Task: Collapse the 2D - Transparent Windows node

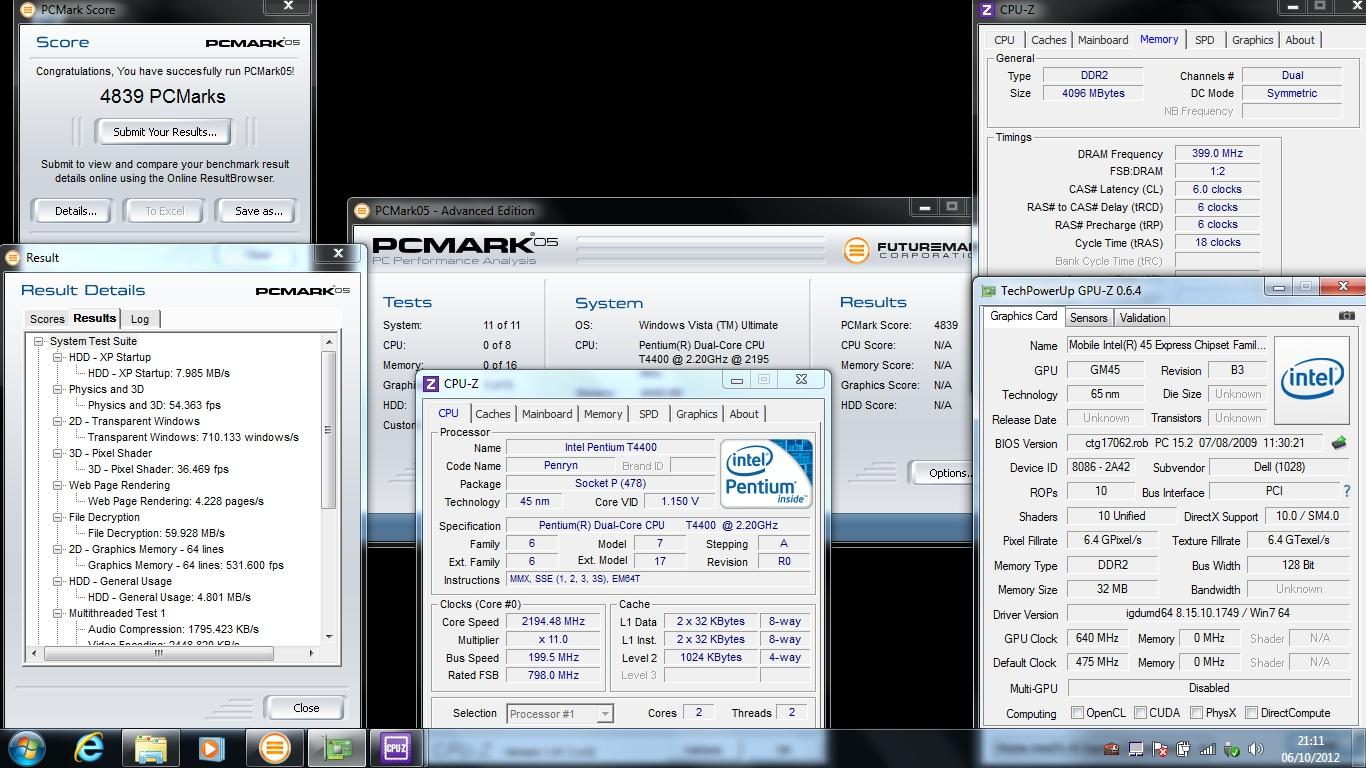Action: [x=58, y=421]
